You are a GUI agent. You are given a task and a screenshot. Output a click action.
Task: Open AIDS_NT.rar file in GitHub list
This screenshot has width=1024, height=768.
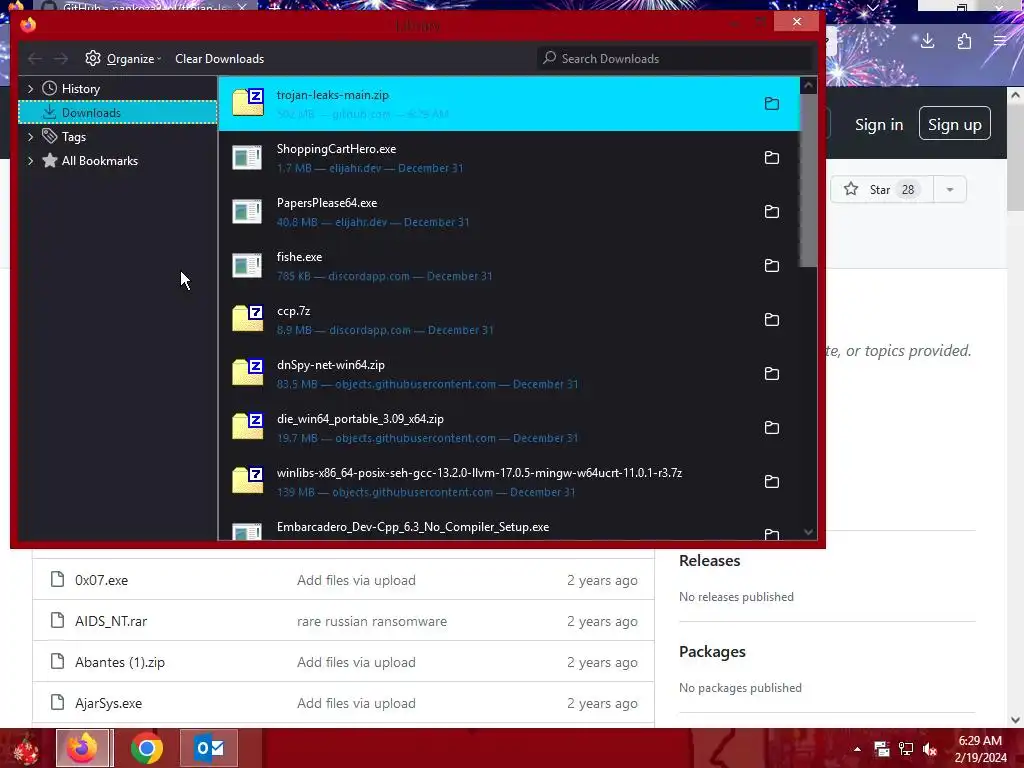coord(111,622)
